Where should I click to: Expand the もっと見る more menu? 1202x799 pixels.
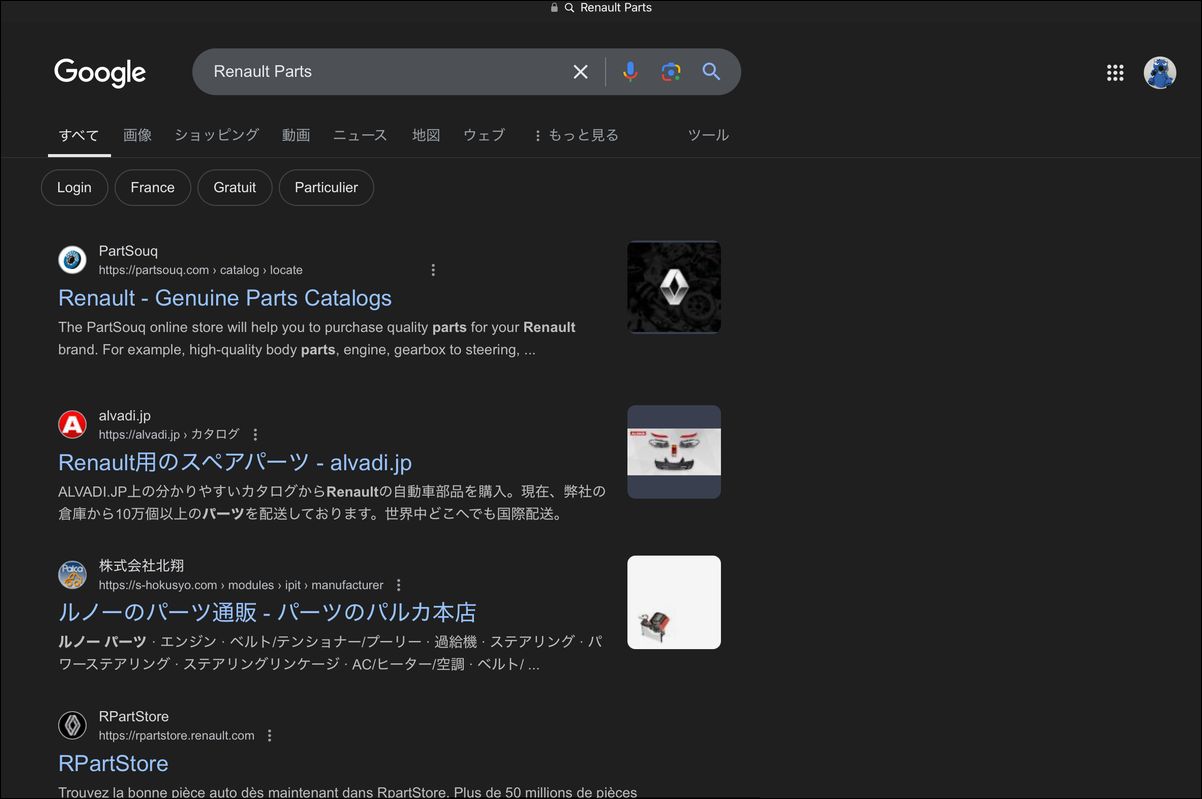tap(575, 135)
